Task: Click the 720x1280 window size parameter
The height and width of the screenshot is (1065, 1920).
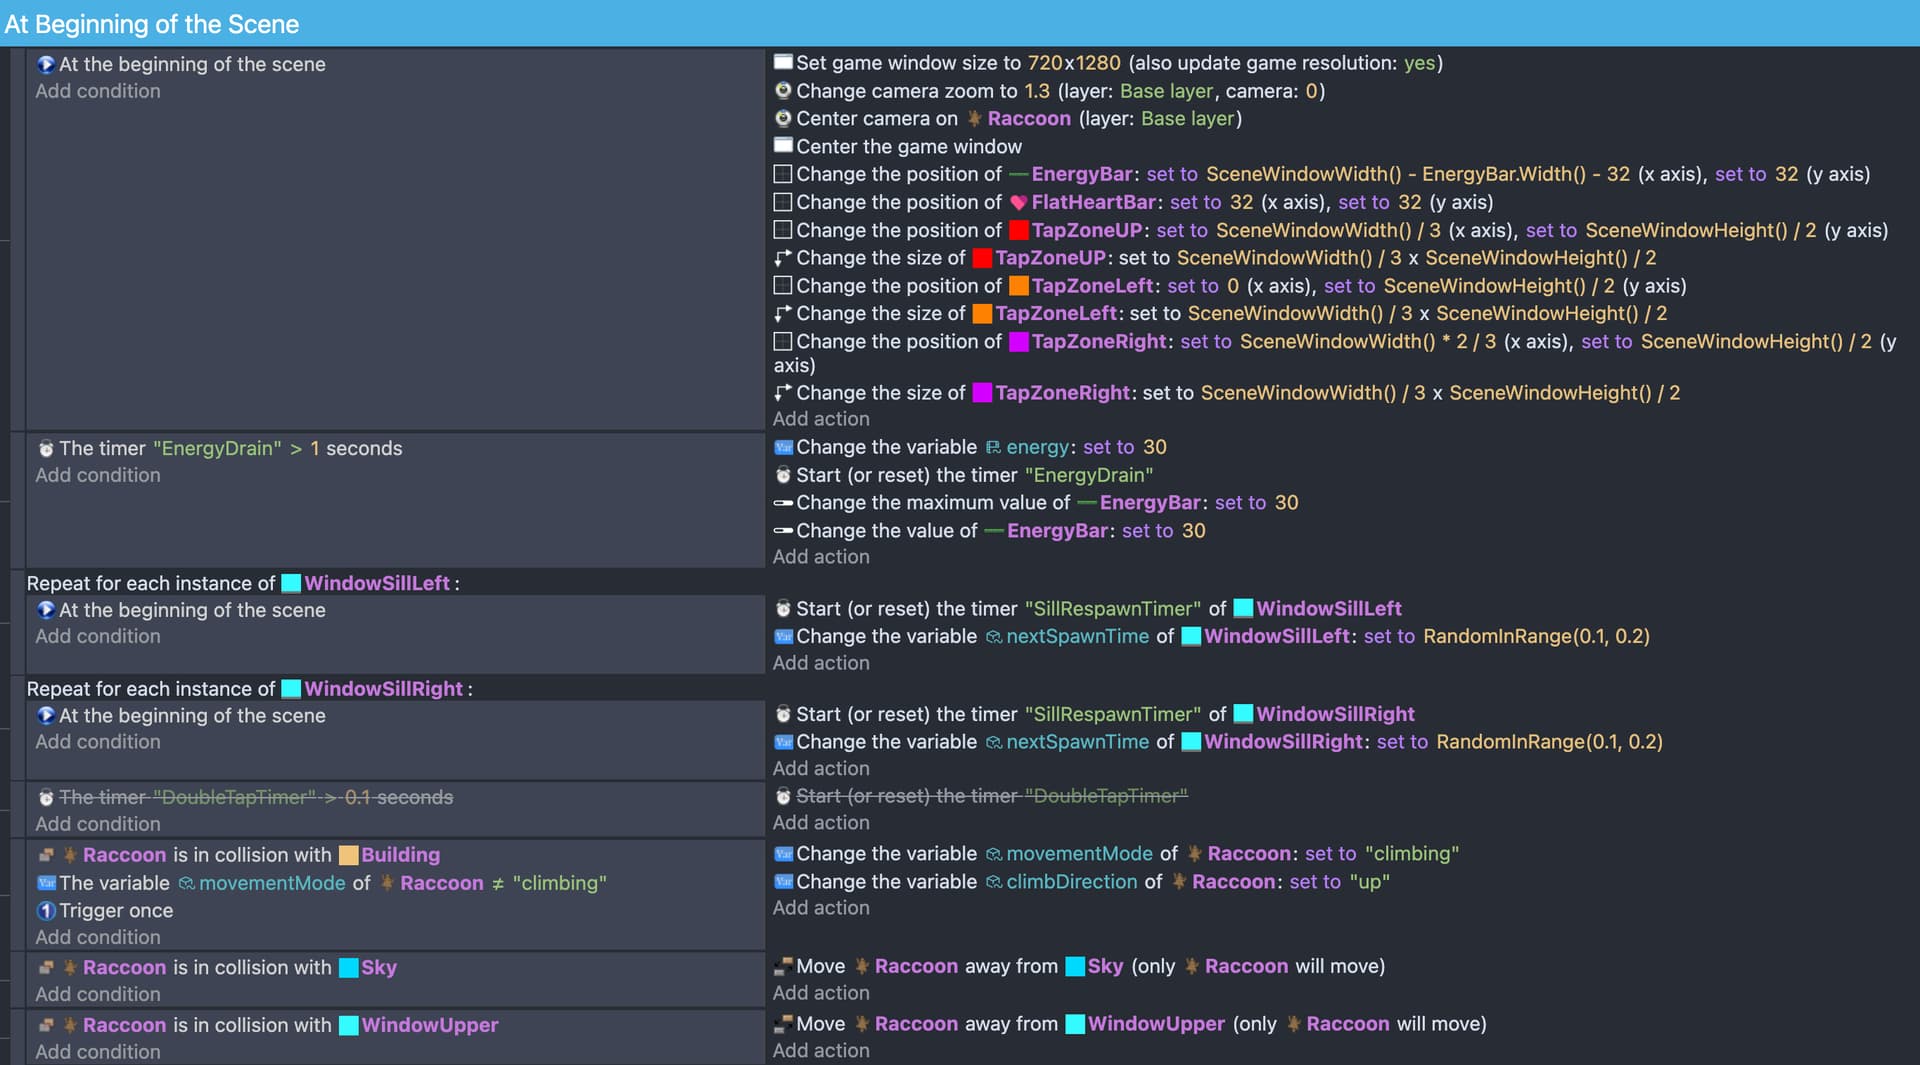Action: pos(1074,63)
